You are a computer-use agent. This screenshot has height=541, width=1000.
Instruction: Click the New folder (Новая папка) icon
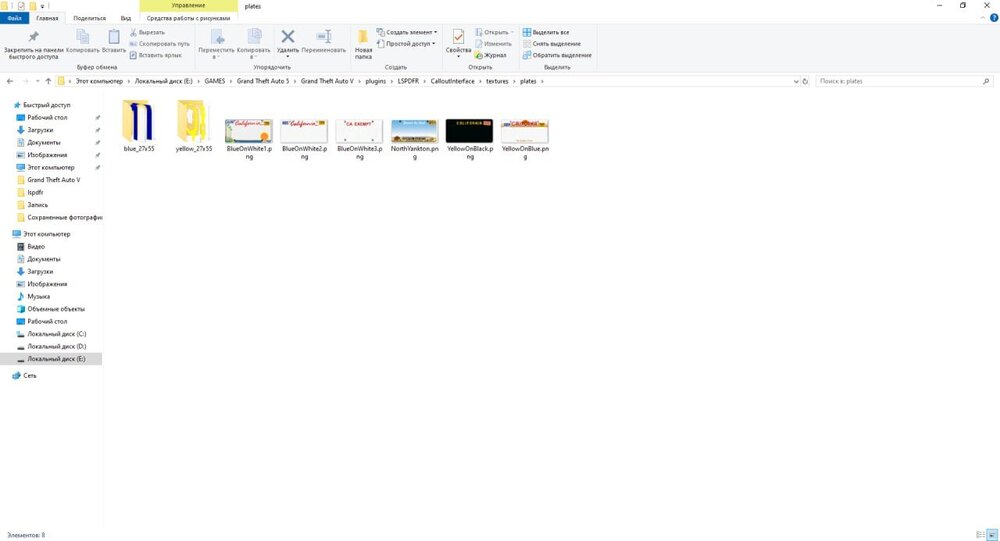click(363, 37)
